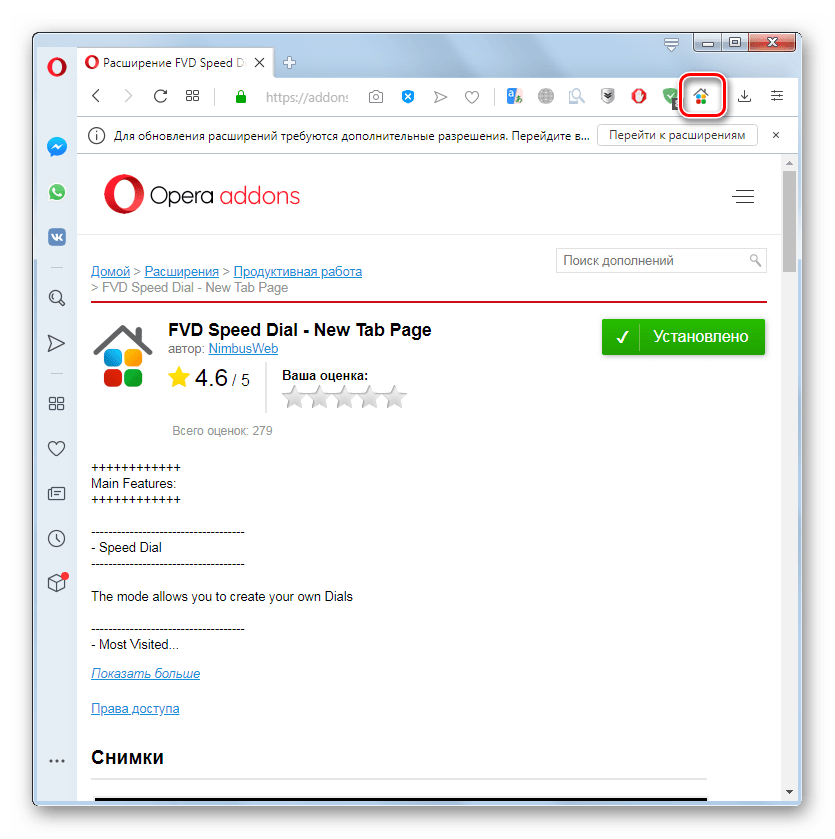Click the heading FVD Speed Dial - New Tab Page
835x839 pixels.
(x=300, y=330)
